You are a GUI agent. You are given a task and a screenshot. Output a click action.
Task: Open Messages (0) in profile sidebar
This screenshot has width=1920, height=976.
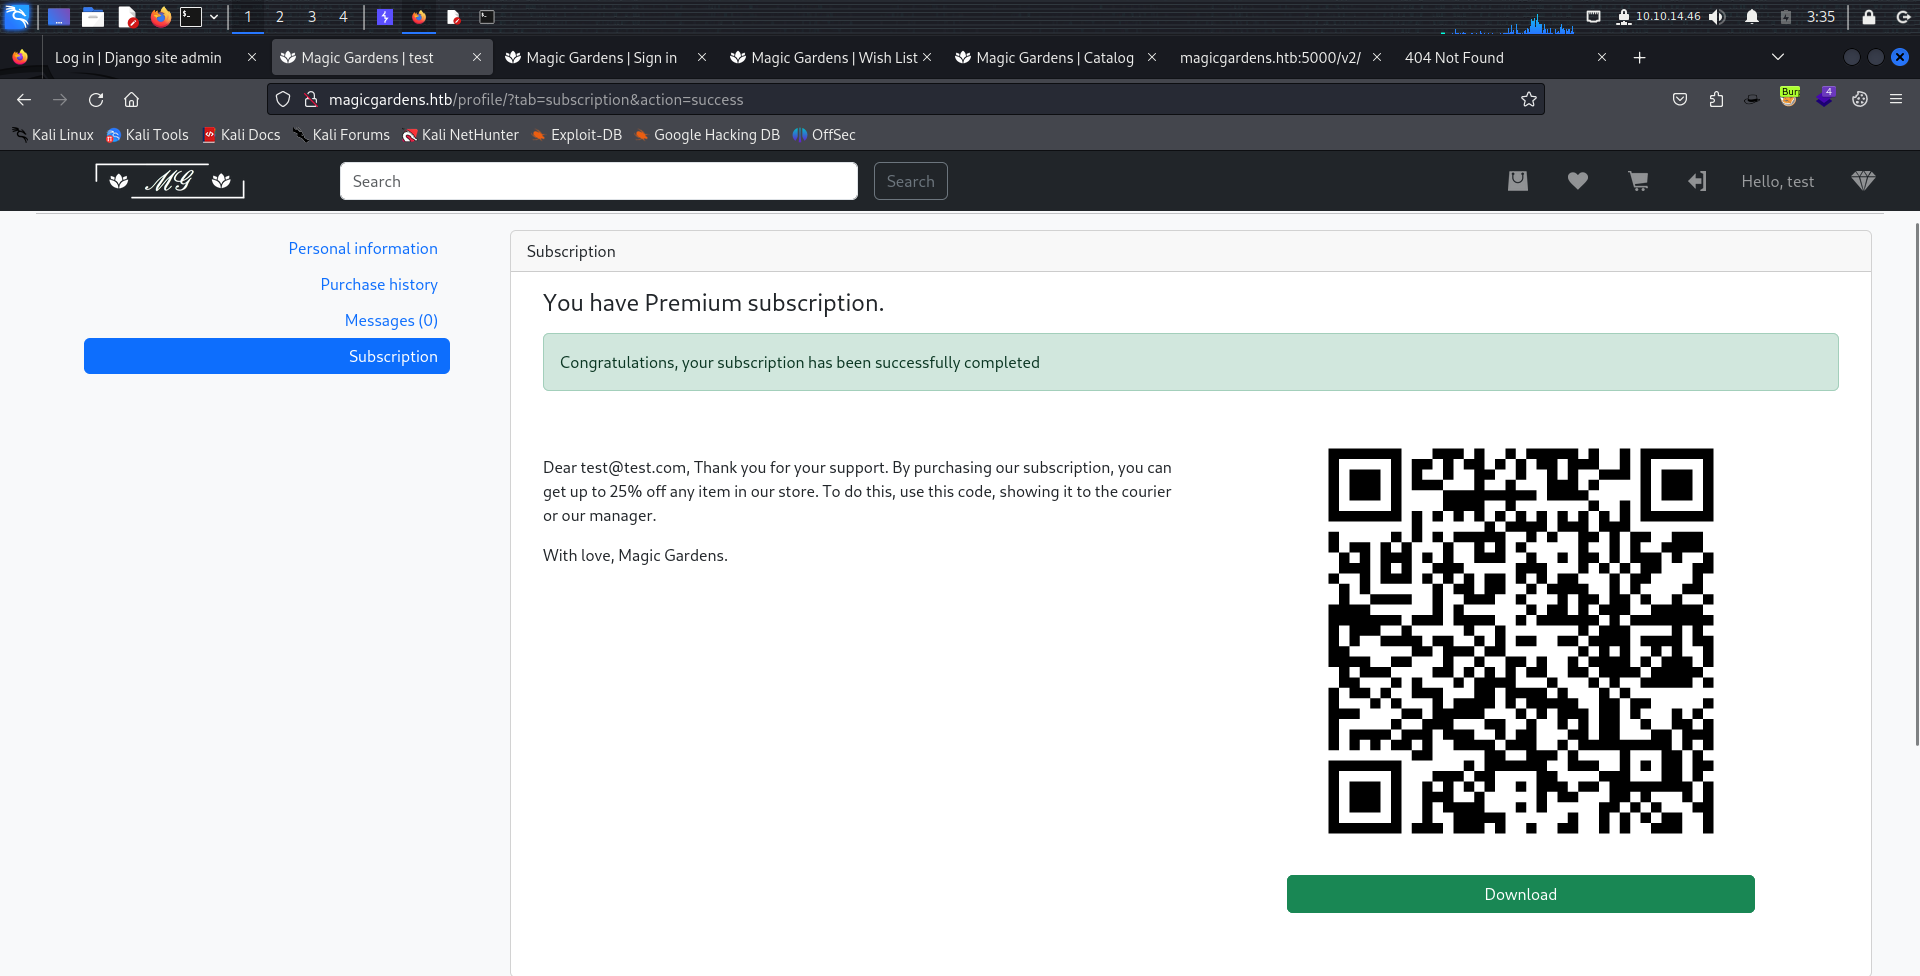391,321
